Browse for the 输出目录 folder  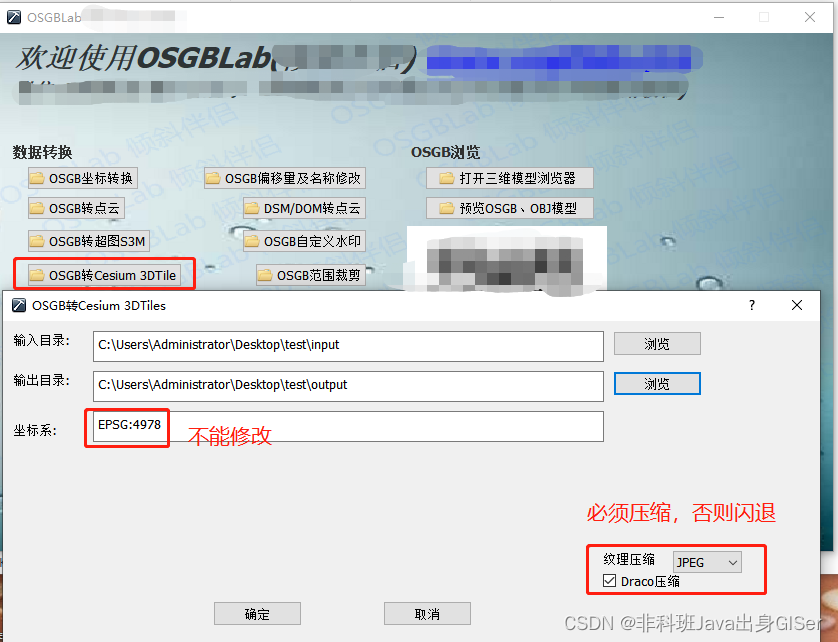[657, 384]
